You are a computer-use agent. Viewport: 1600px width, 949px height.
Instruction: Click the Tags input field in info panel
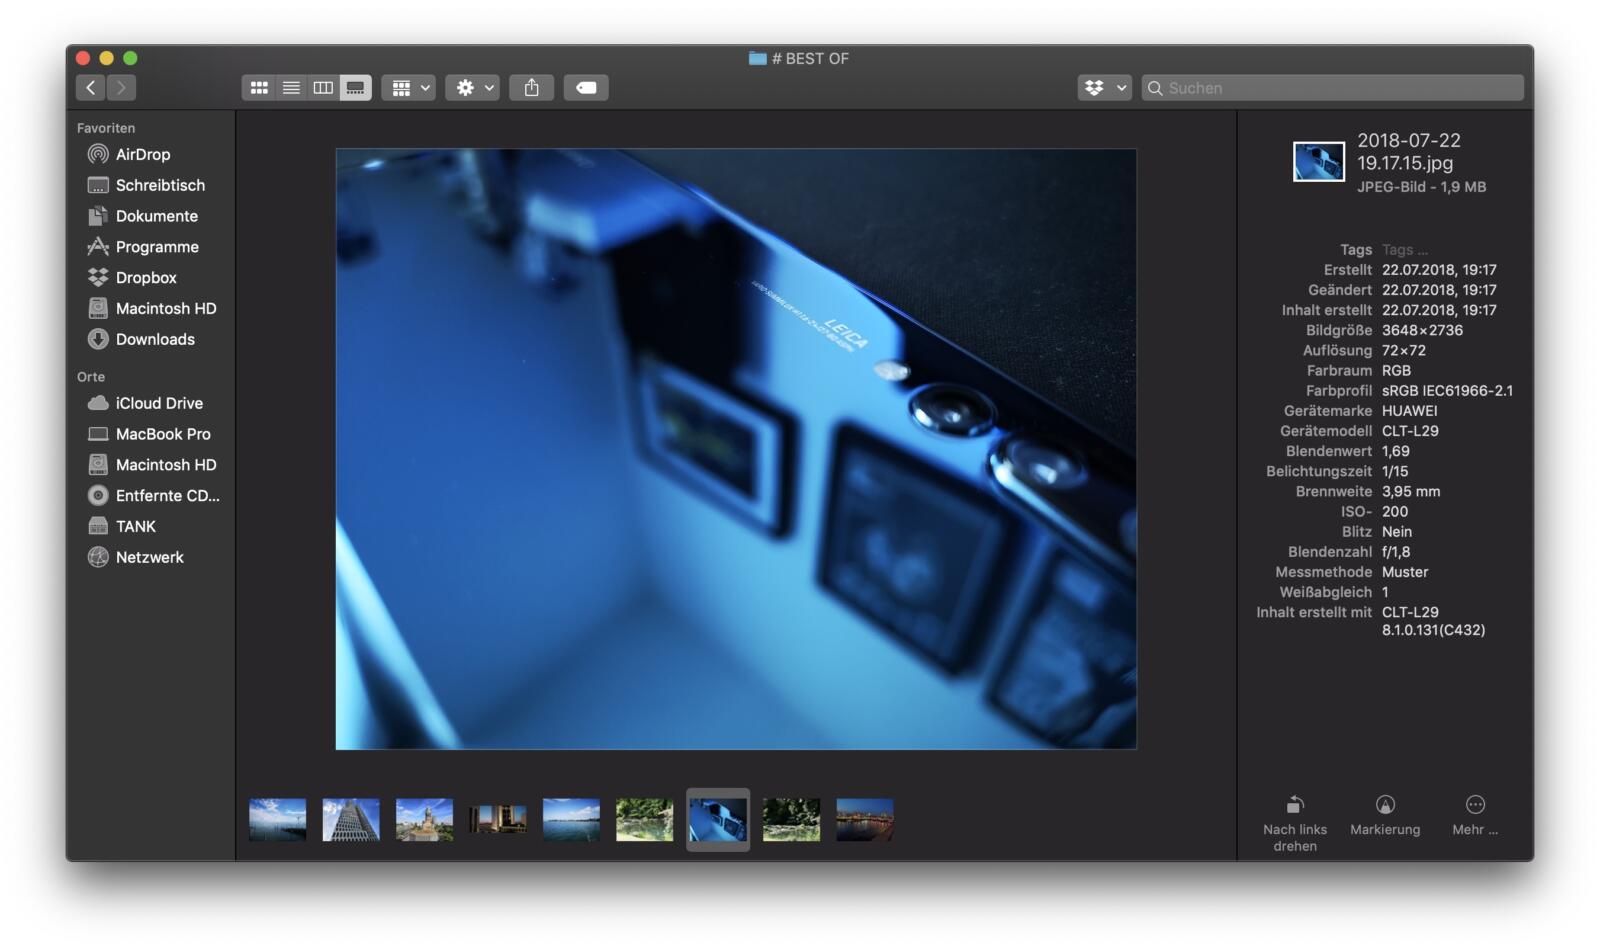[1404, 249]
